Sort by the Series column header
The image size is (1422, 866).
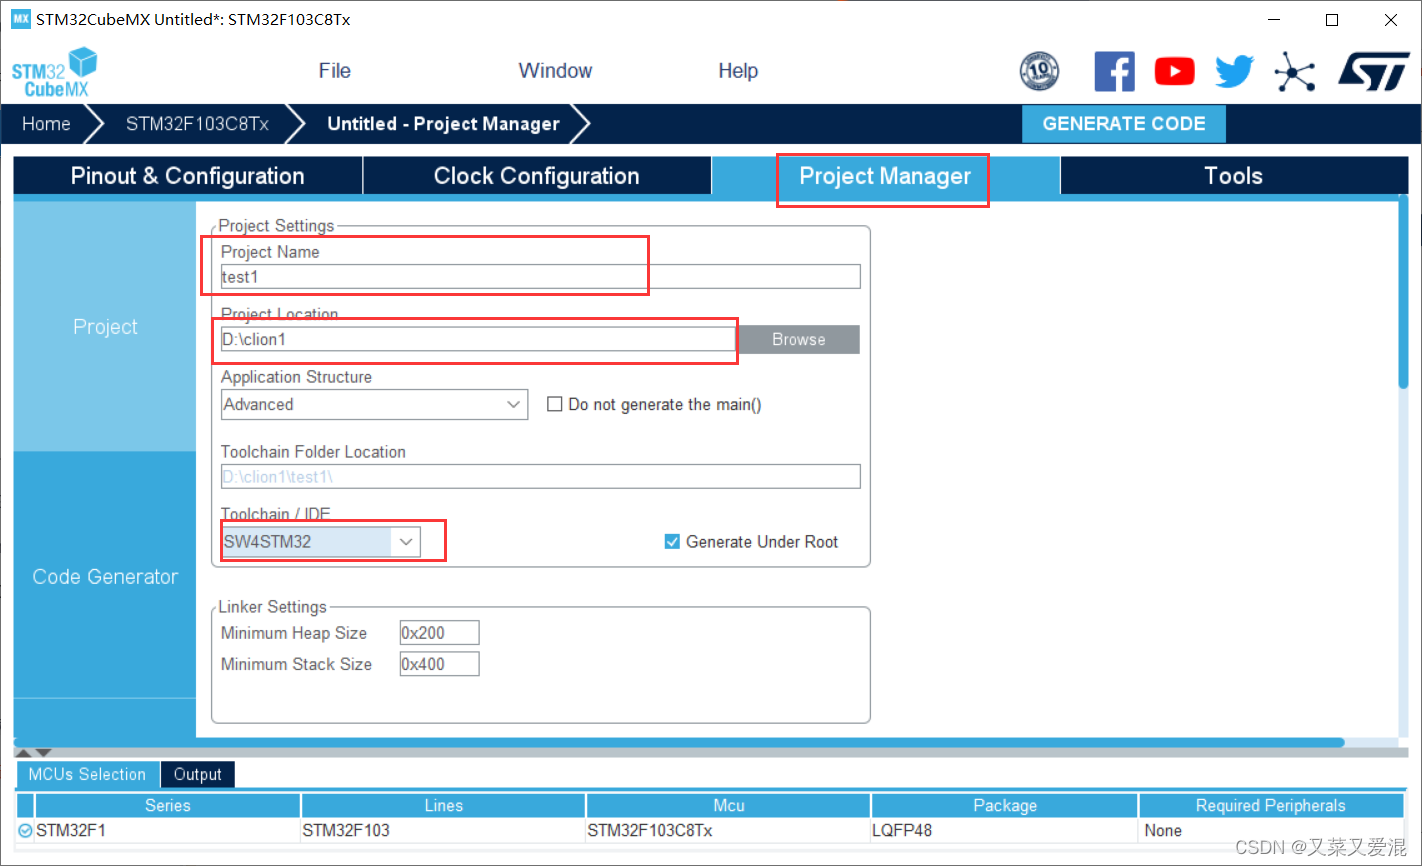[x=168, y=806]
